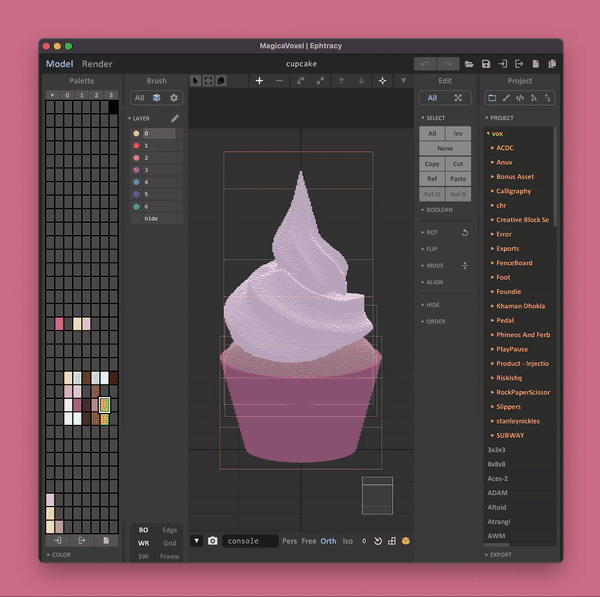The height and width of the screenshot is (597, 600).
Task: Create new file with page icon
Action: pos(536,64)
